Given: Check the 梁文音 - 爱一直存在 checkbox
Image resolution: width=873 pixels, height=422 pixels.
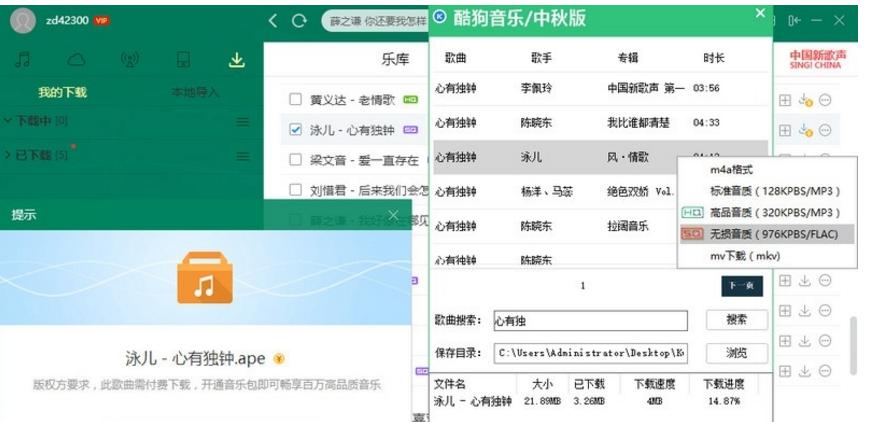Looking at the screenshot, I should click(295, 160).
